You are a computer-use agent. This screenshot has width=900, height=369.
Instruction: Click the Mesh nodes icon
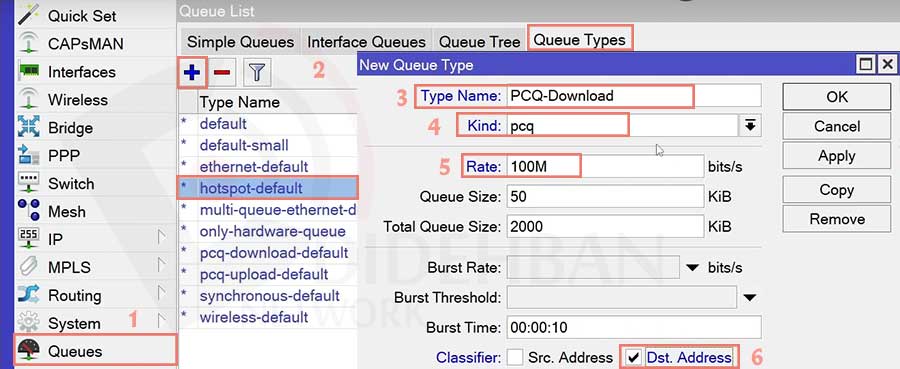pos(28,211)
